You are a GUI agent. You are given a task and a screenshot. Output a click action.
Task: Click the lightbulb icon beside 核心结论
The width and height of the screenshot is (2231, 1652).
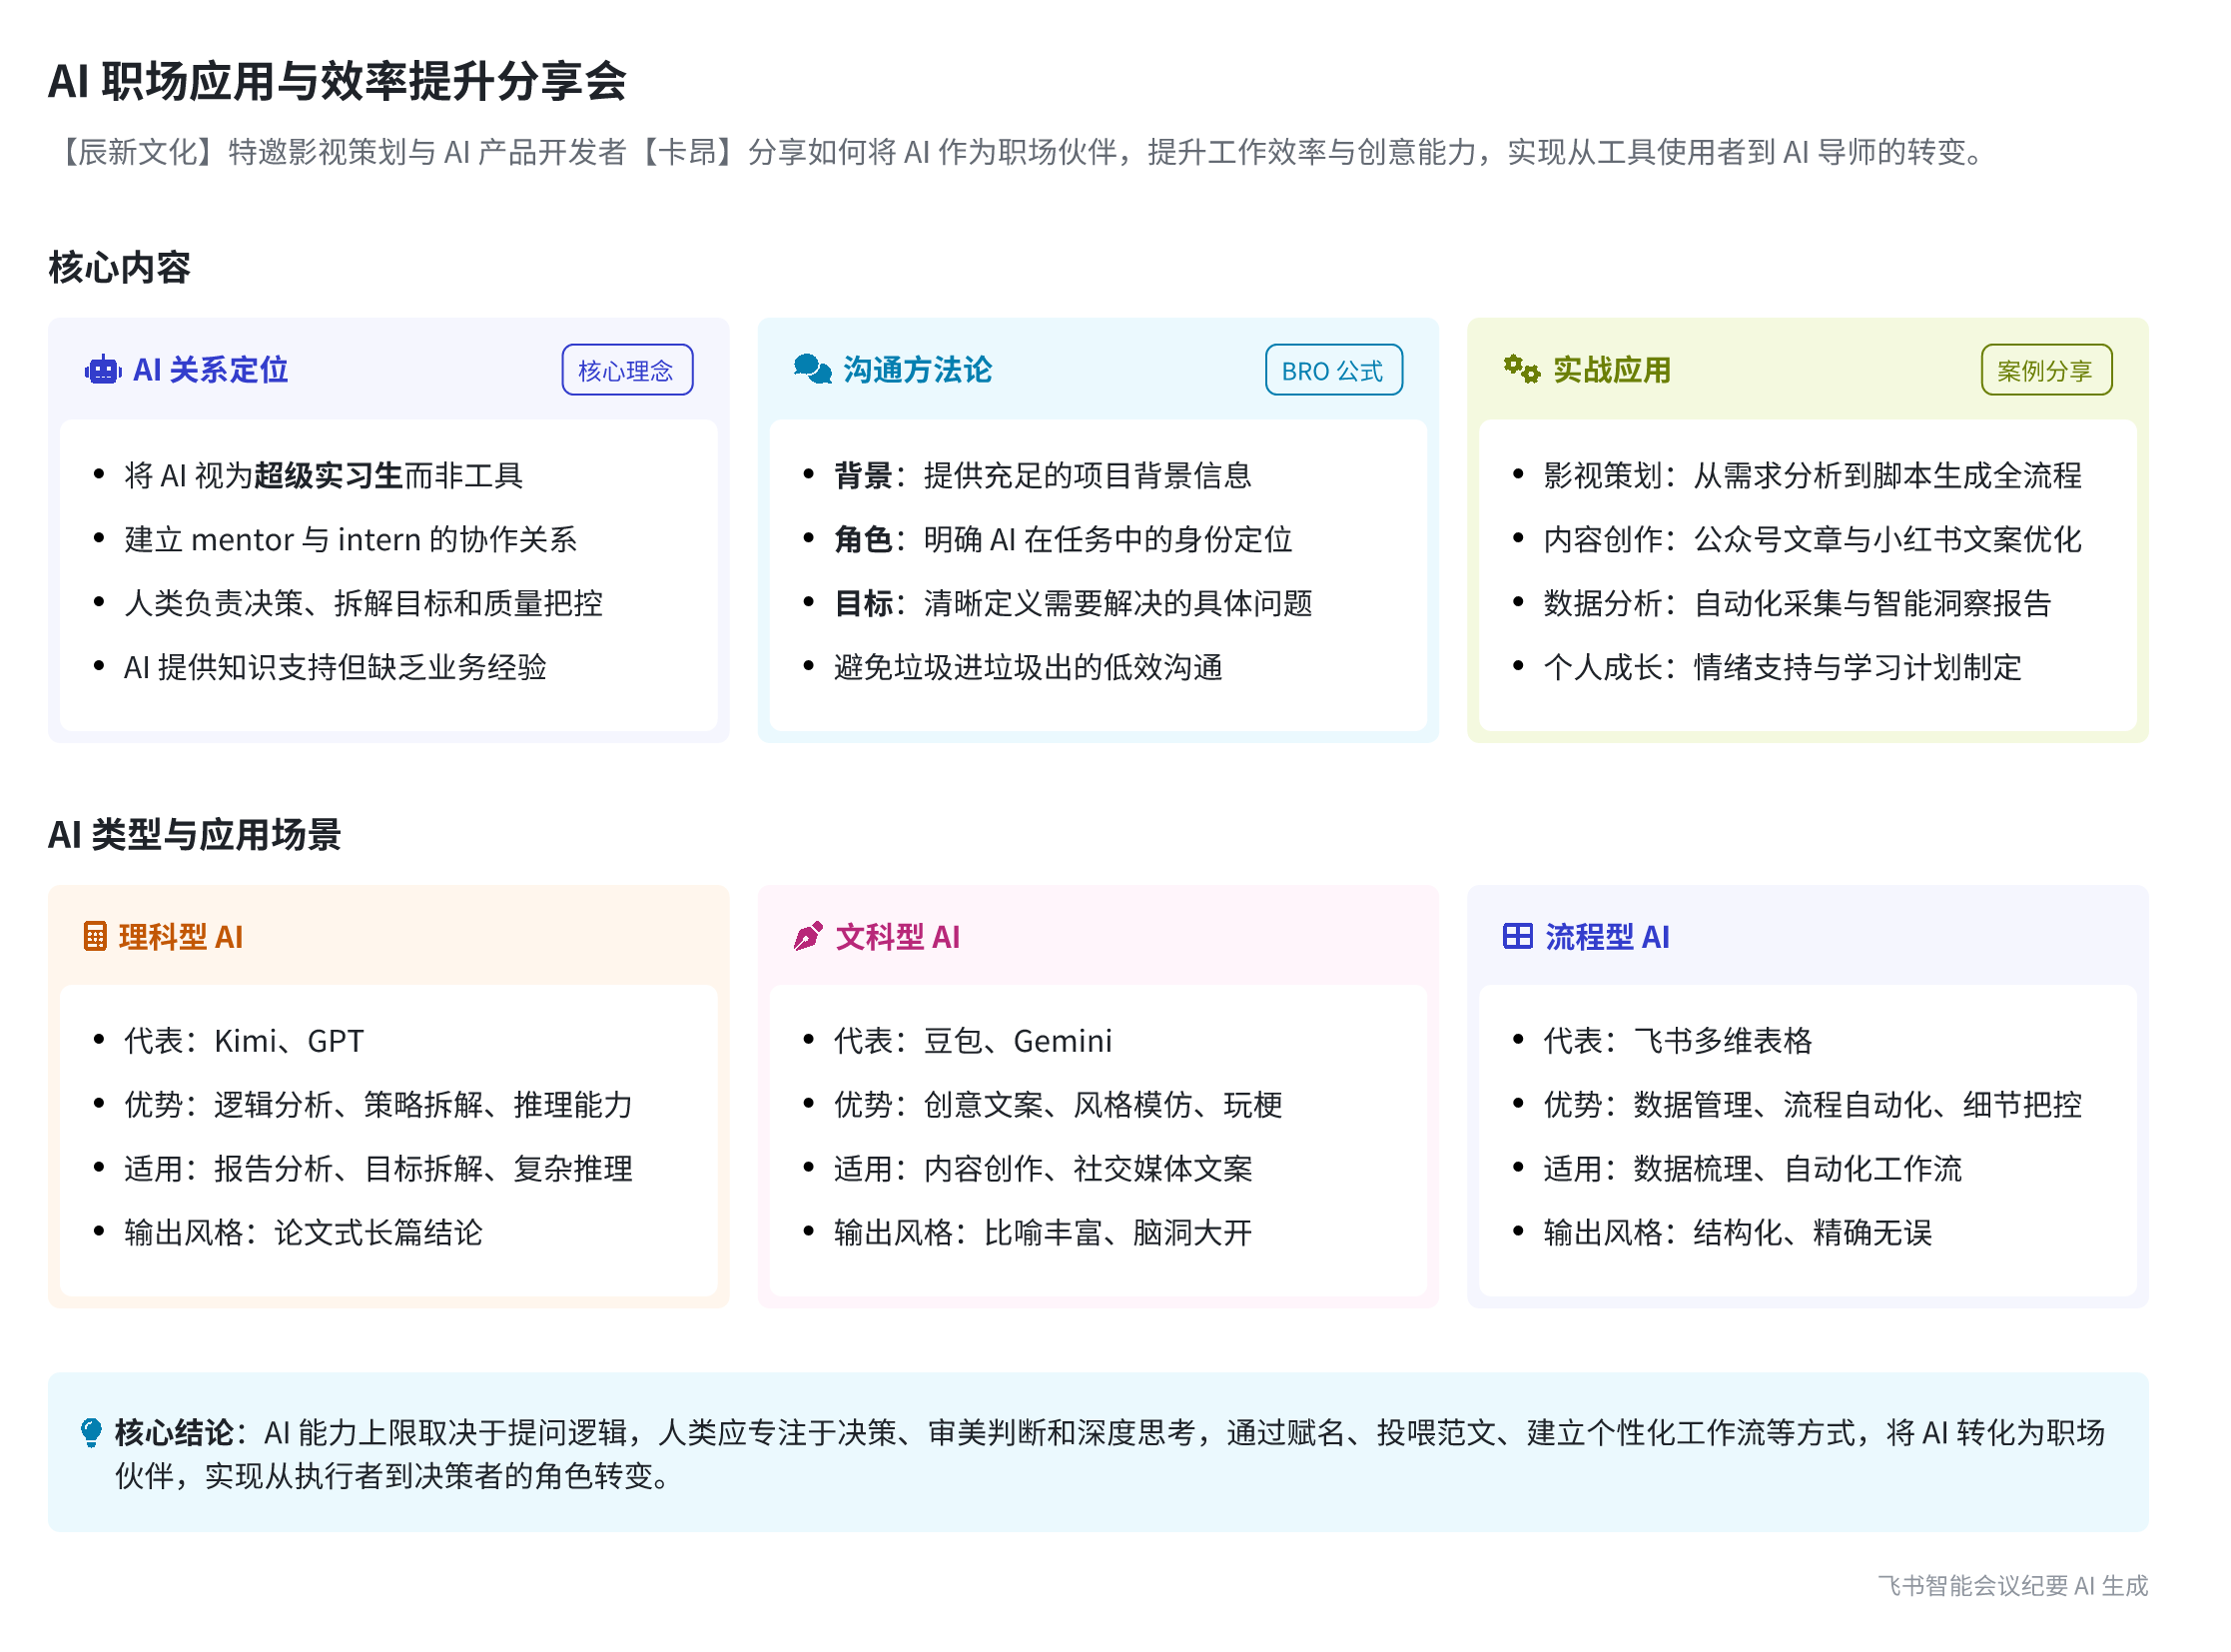(x=91, y=1432)
